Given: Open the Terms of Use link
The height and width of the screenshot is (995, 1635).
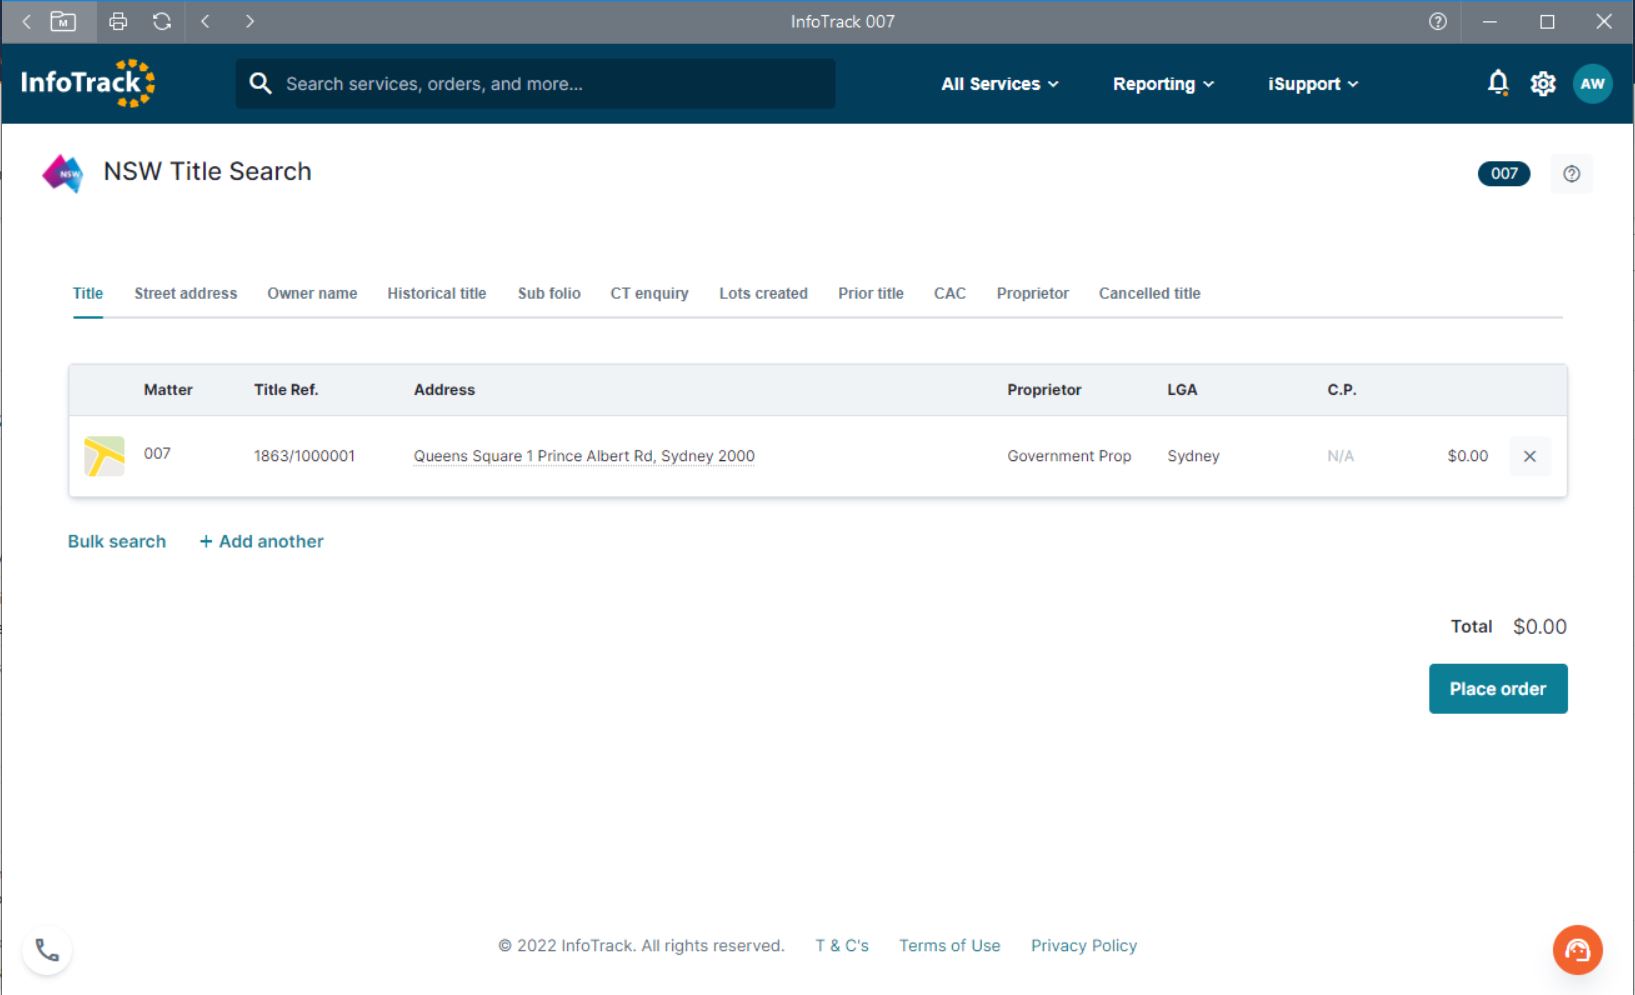Looking at the screenshot, I should tap(950, 945).
